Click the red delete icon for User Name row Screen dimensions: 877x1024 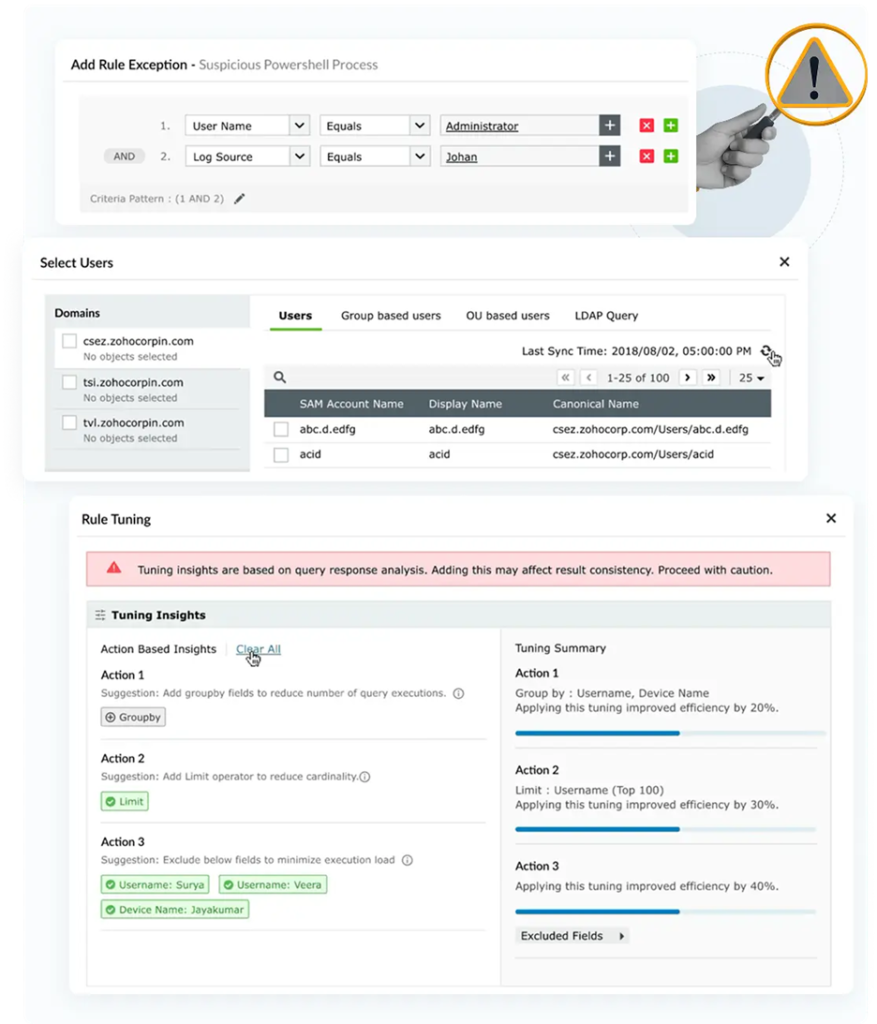coord(646,126)
